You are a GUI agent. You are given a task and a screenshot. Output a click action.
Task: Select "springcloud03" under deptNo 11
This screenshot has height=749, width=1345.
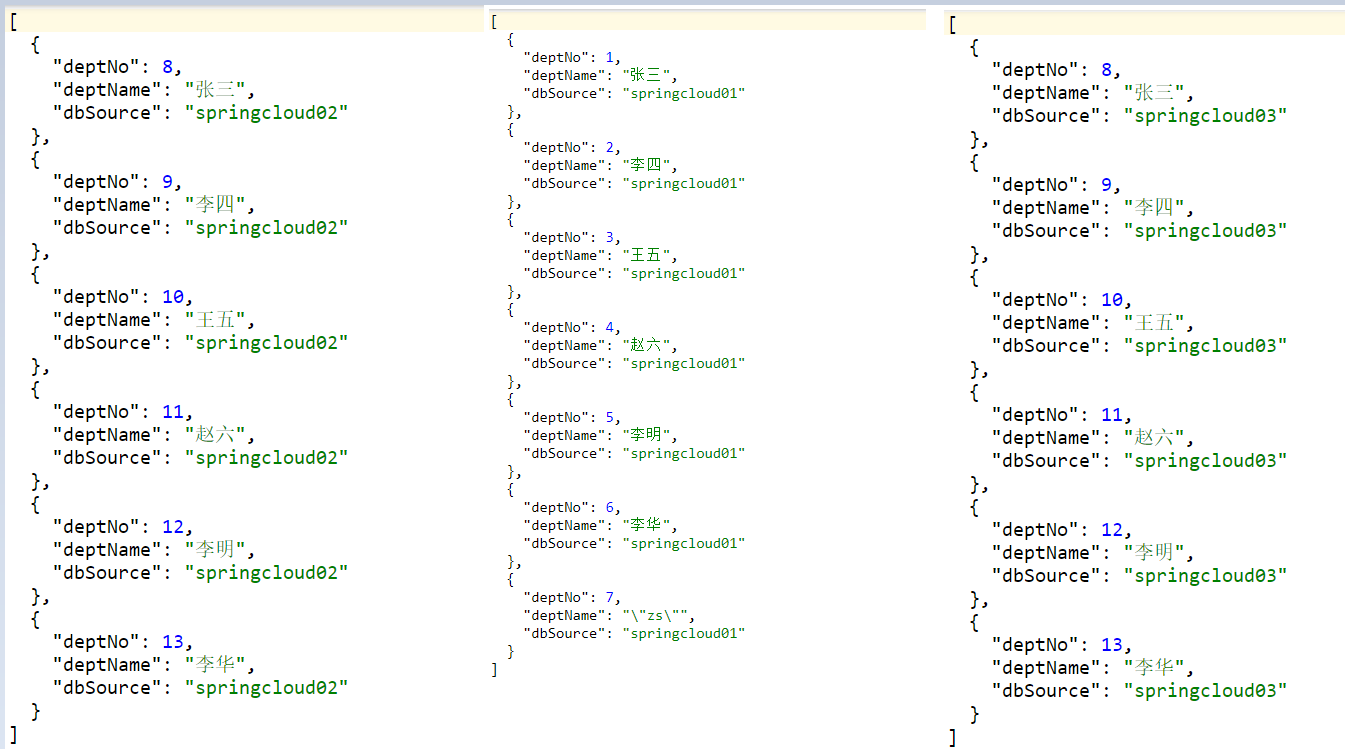(x=1205, y=461)
